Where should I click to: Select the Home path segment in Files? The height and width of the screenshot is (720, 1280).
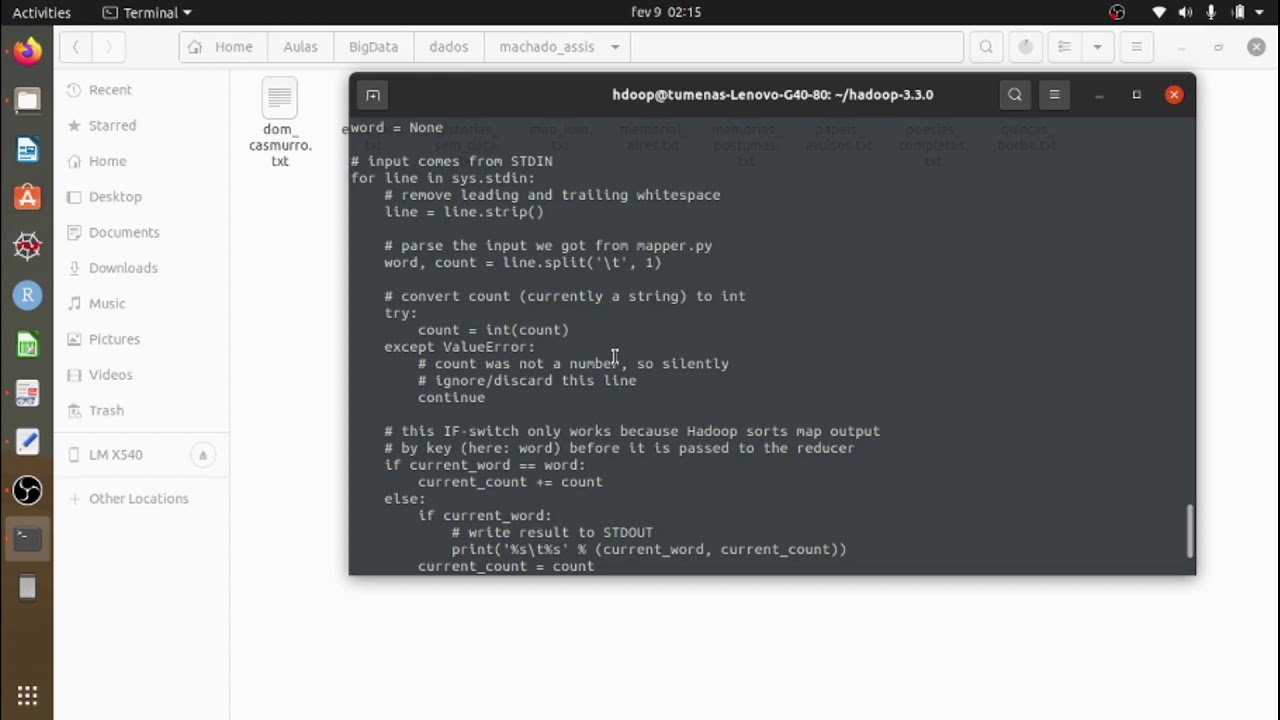(x=222, y=47)
